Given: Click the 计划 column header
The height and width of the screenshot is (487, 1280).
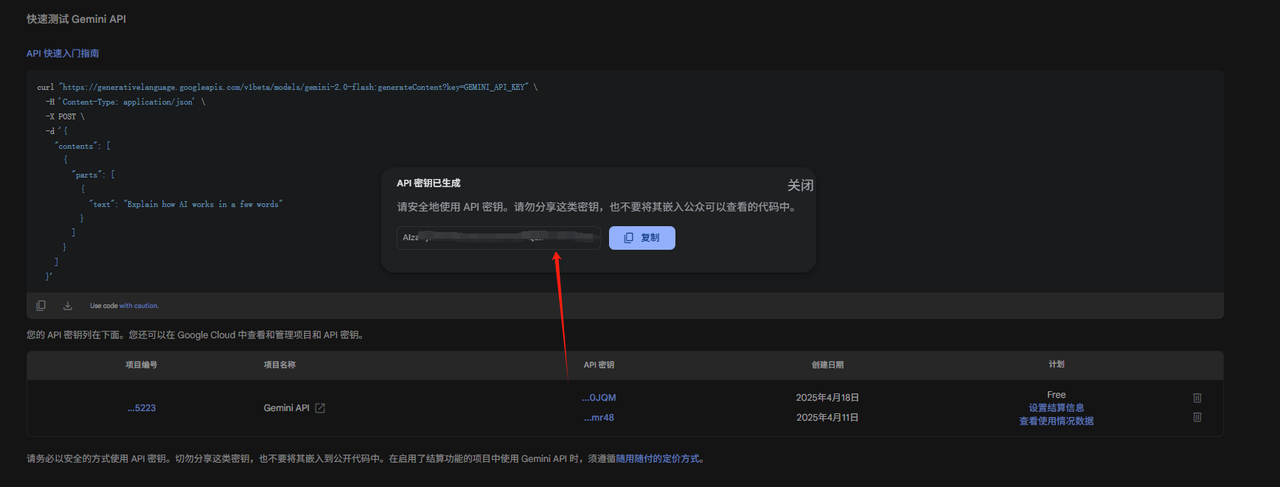Looking at the screenshot, I should tap(1056, 365).
